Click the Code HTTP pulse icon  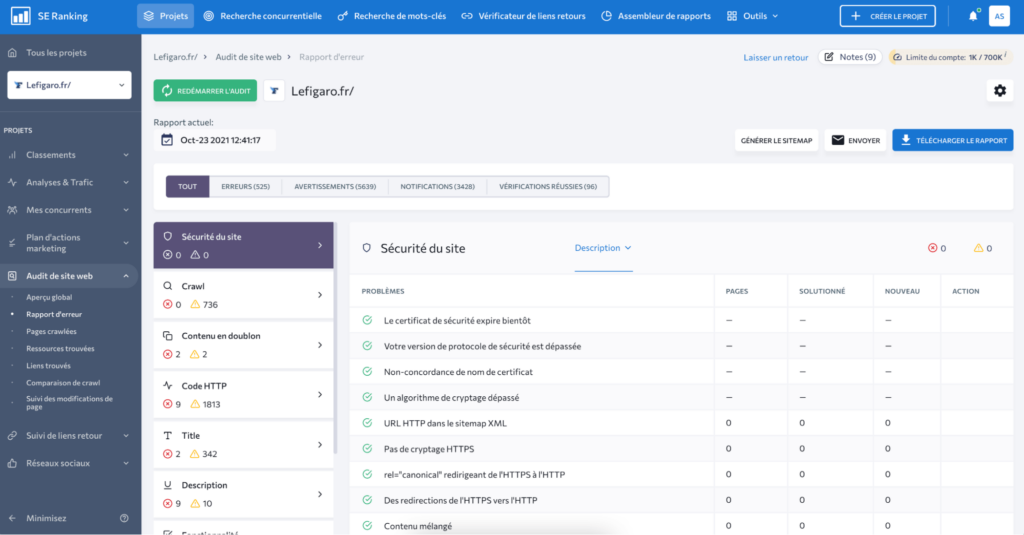pos(168,385)
